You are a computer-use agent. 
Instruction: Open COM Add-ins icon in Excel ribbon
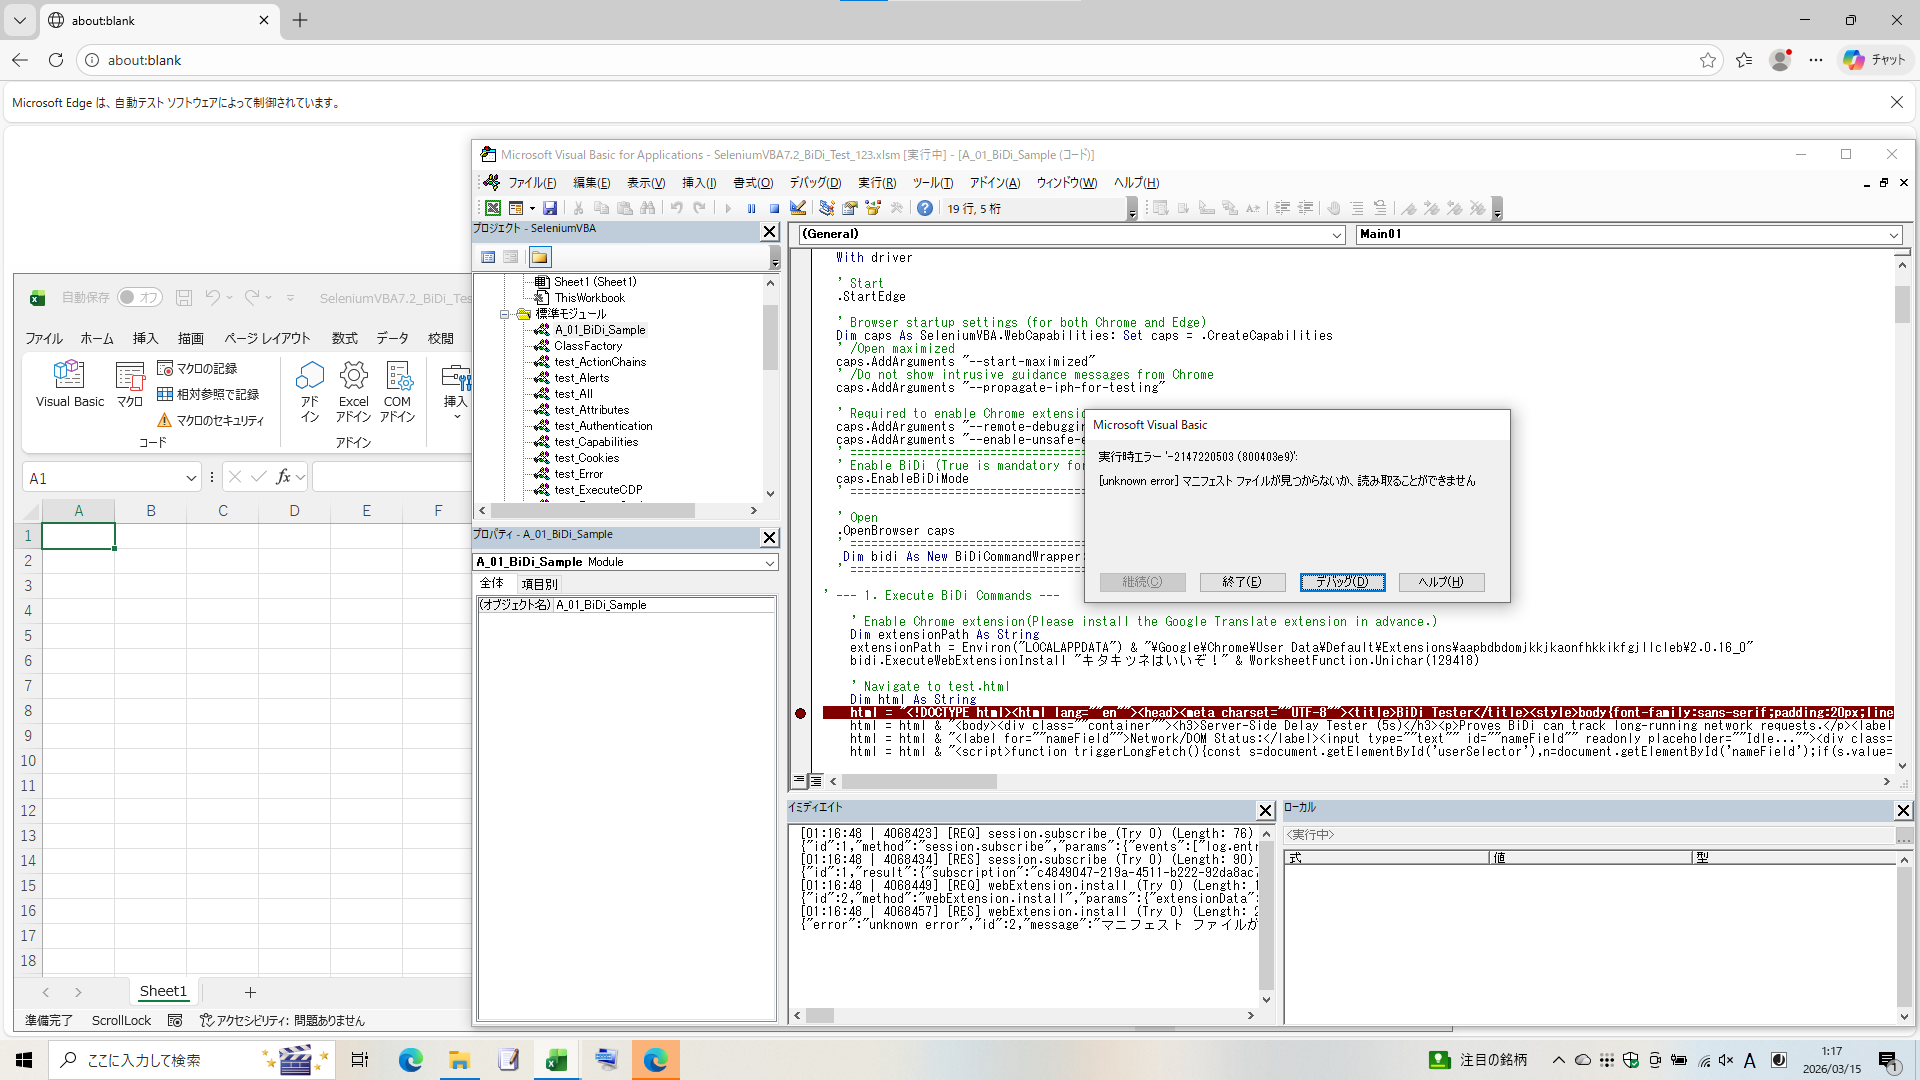[398, 391]
